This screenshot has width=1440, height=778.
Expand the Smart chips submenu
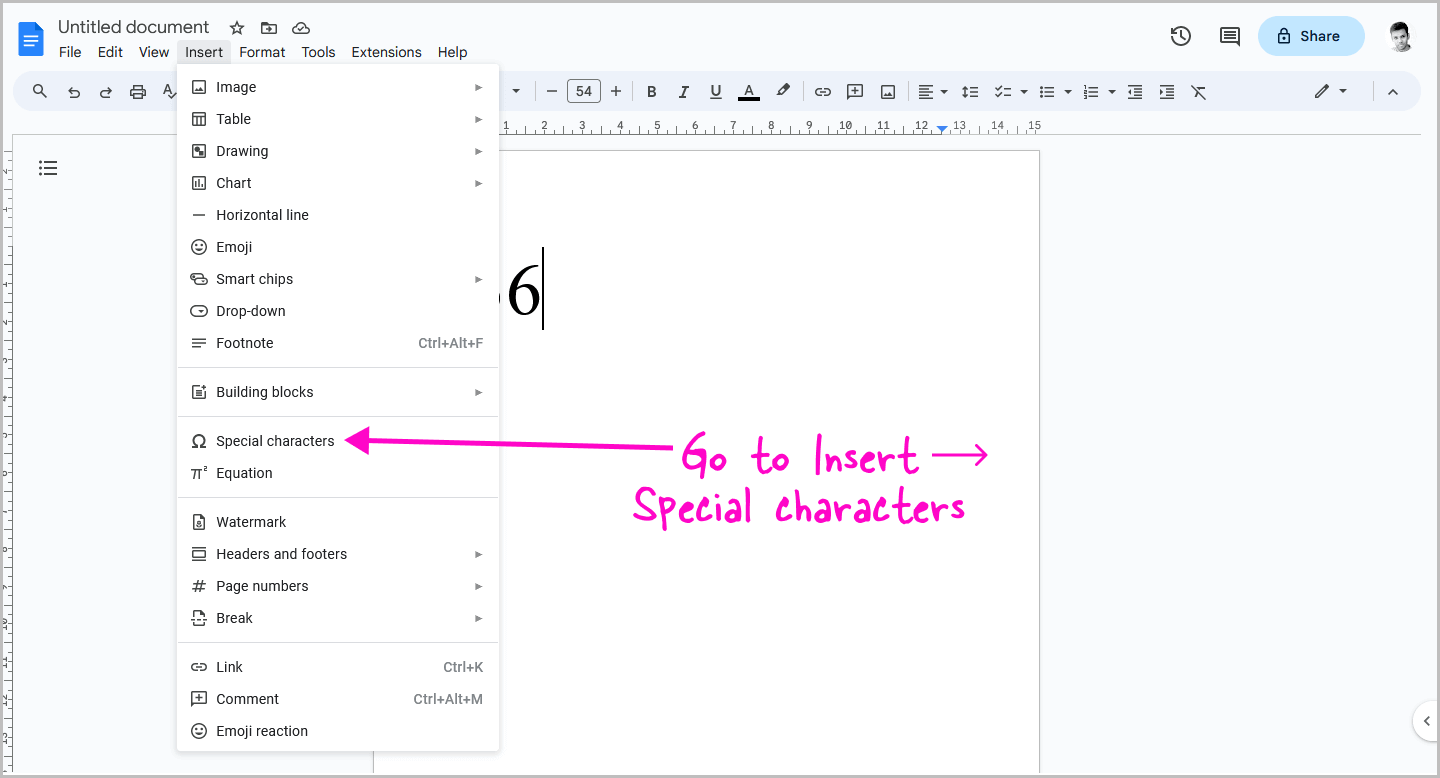pos(337,279)
